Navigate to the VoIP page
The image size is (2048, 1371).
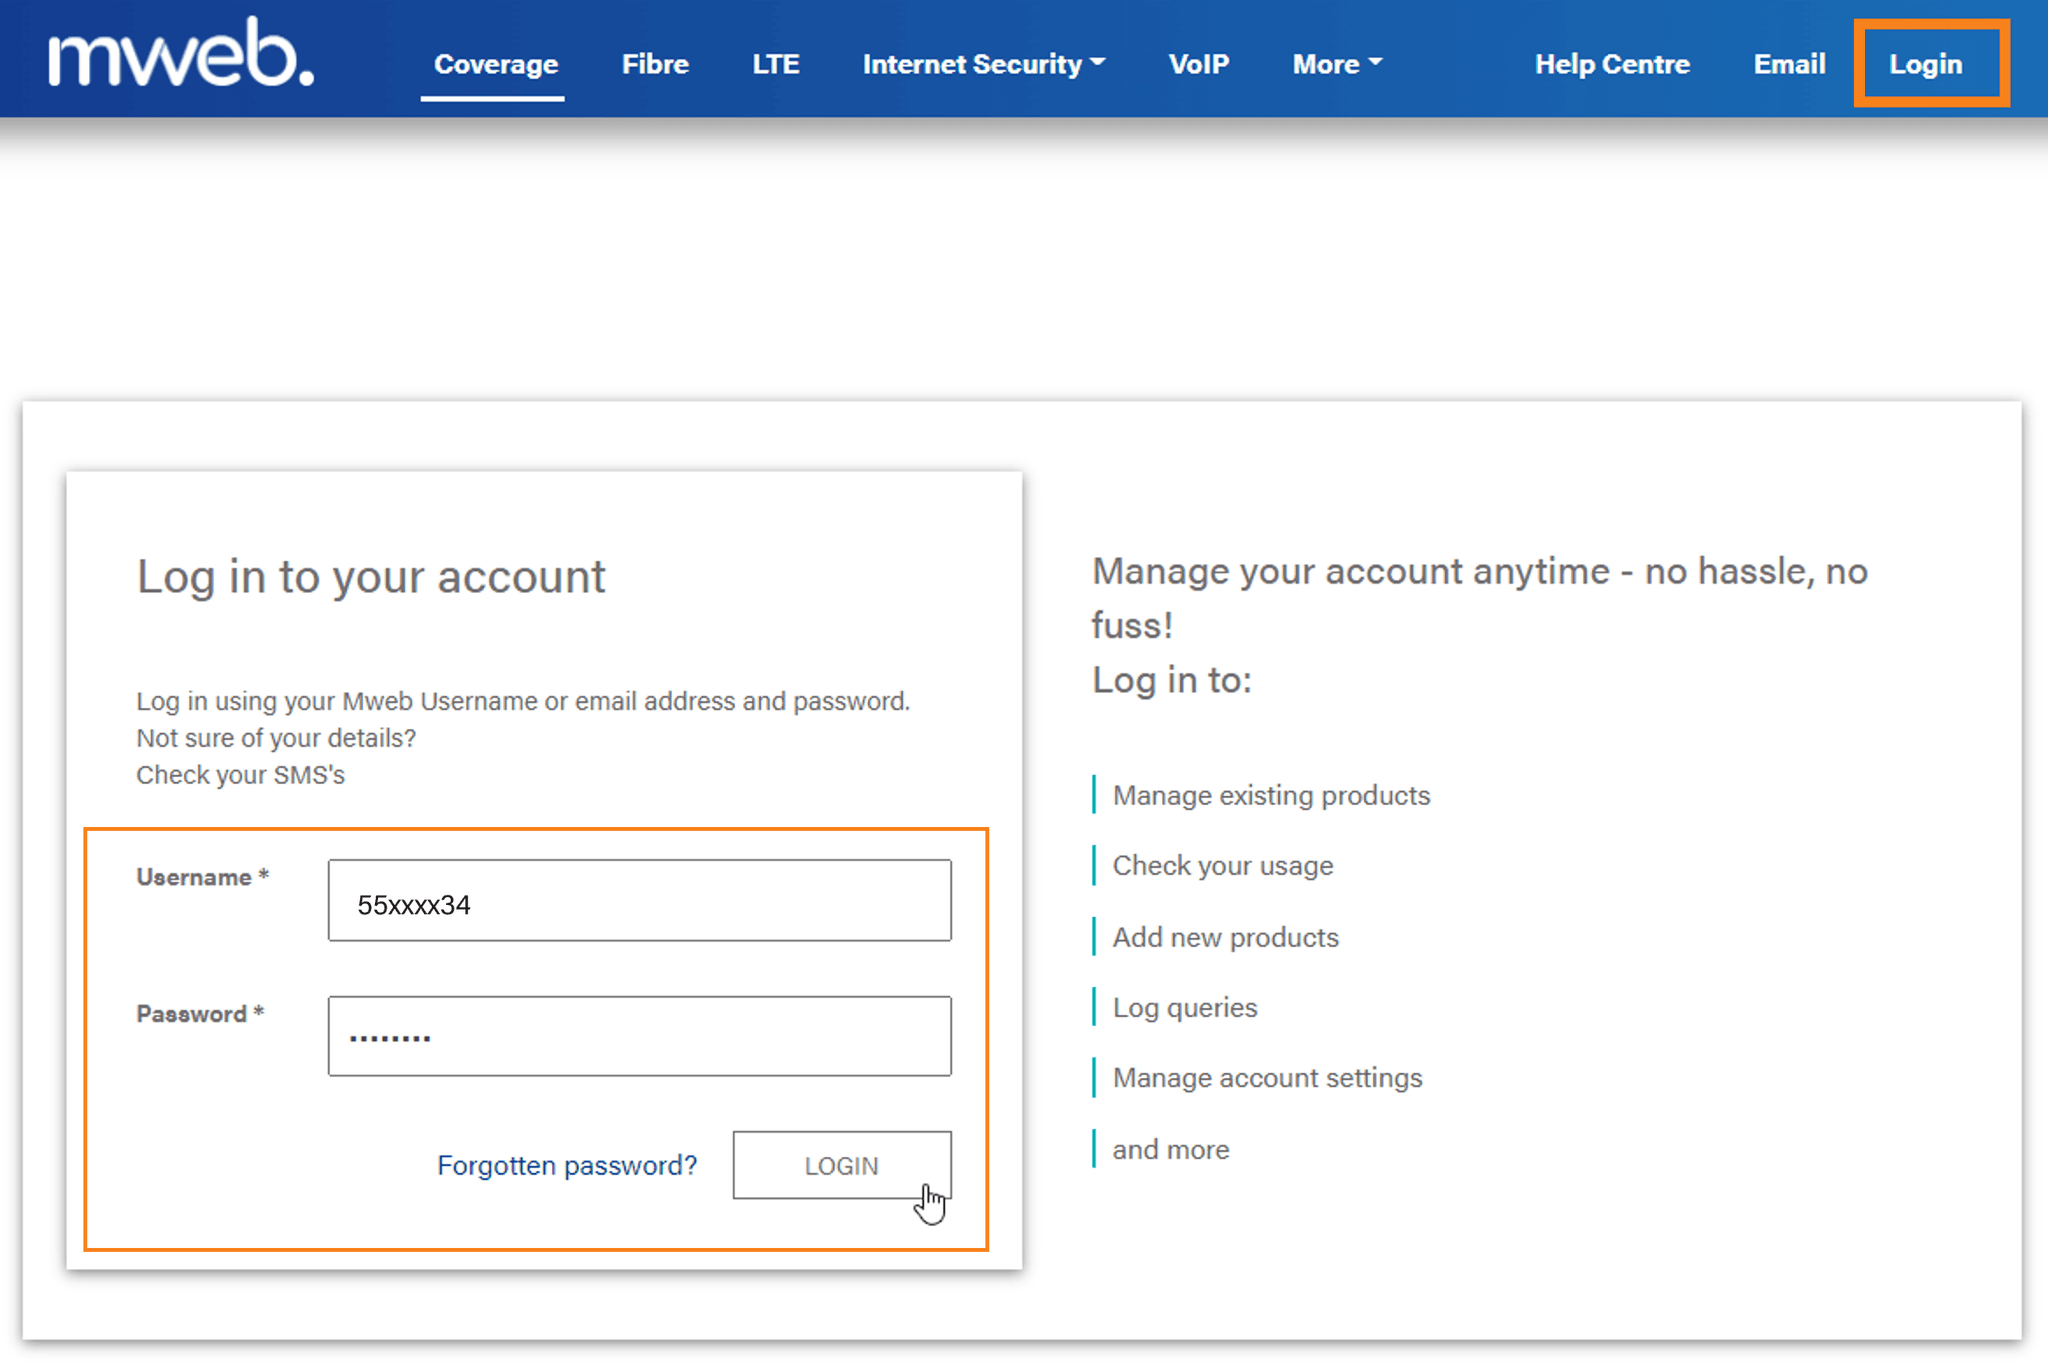pyautogui.click(x=1199, y=63)
